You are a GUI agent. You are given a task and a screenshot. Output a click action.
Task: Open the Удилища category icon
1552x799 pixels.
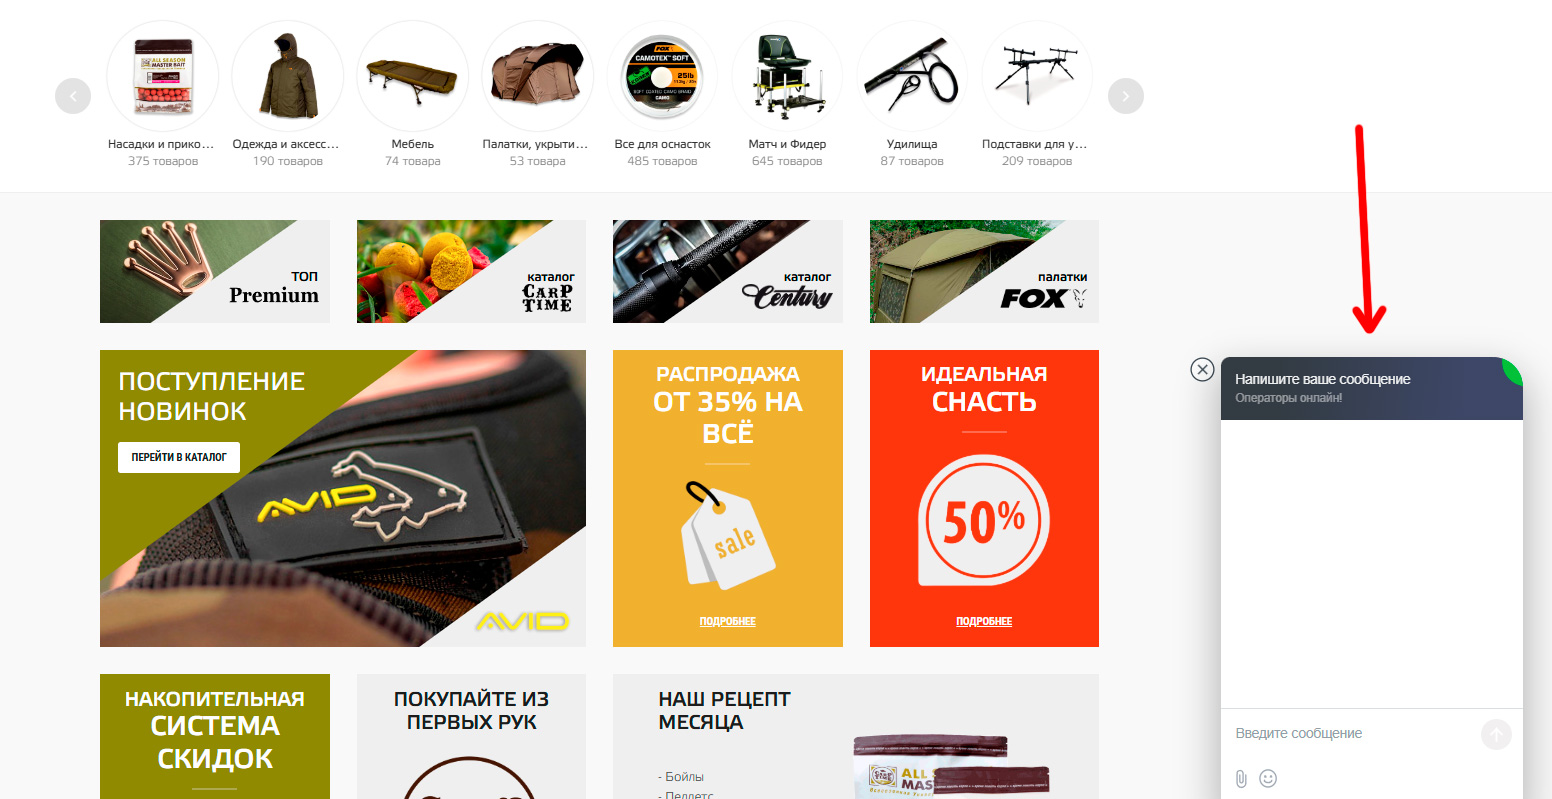coord(912,77)
